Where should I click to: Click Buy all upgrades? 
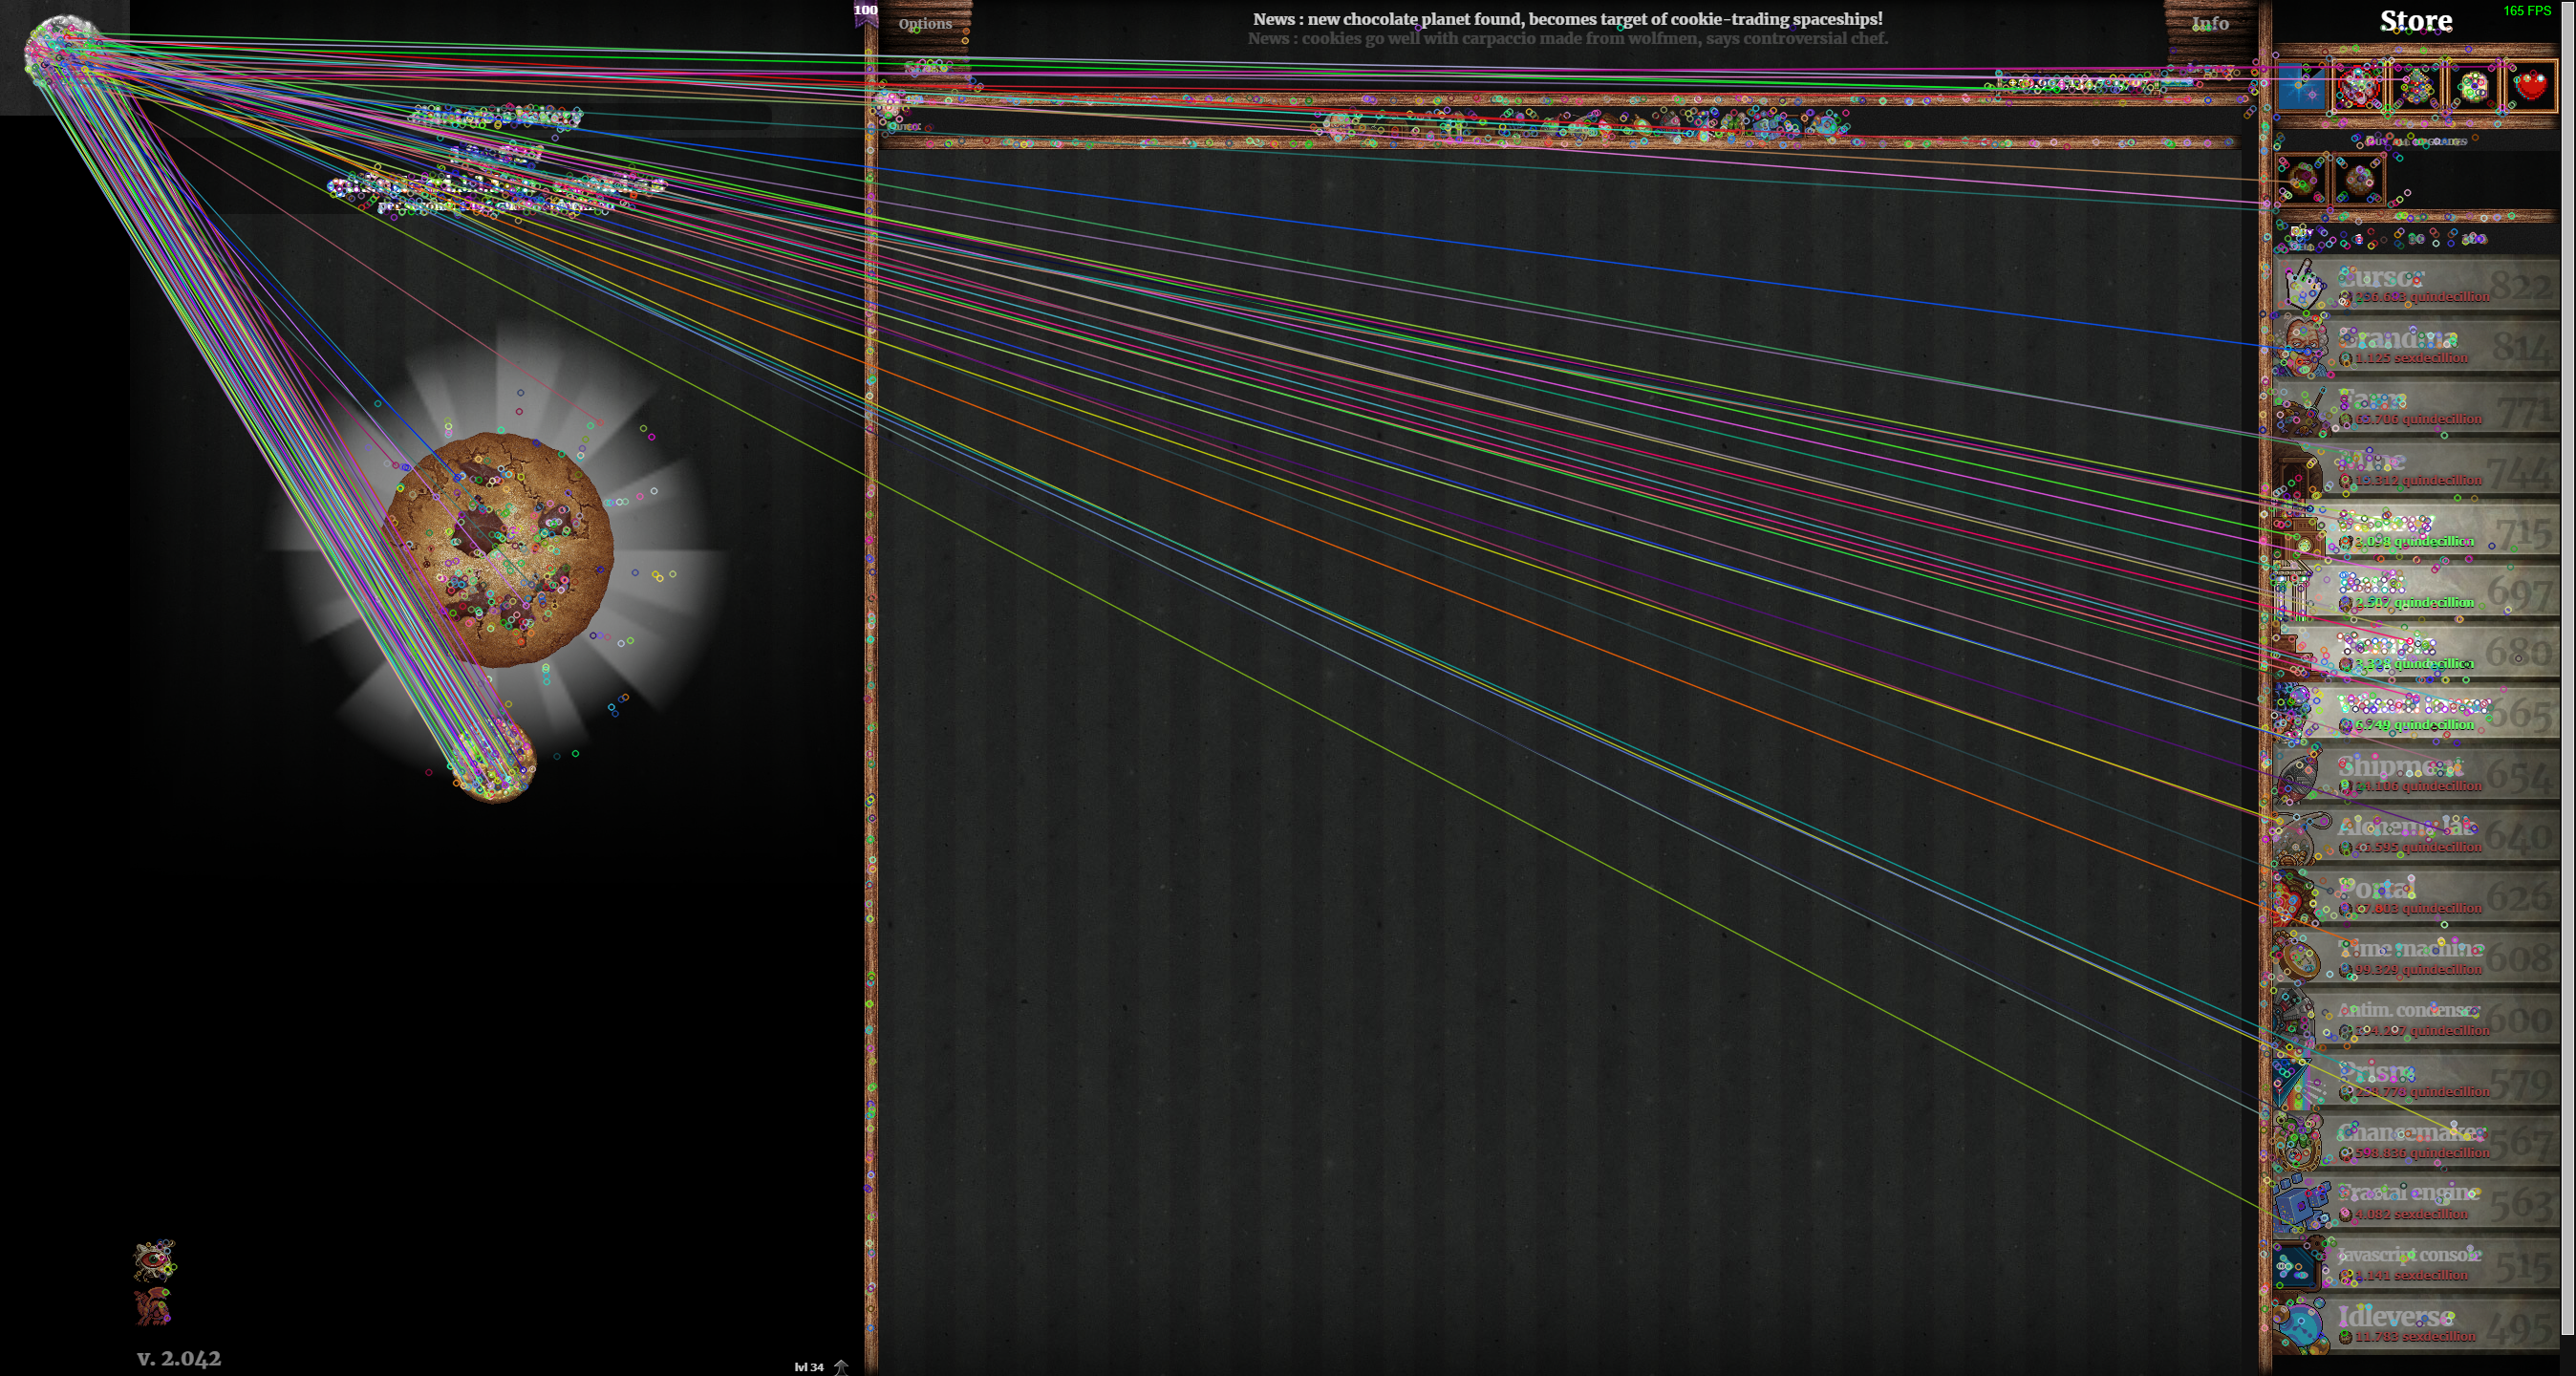[2415, 141]
